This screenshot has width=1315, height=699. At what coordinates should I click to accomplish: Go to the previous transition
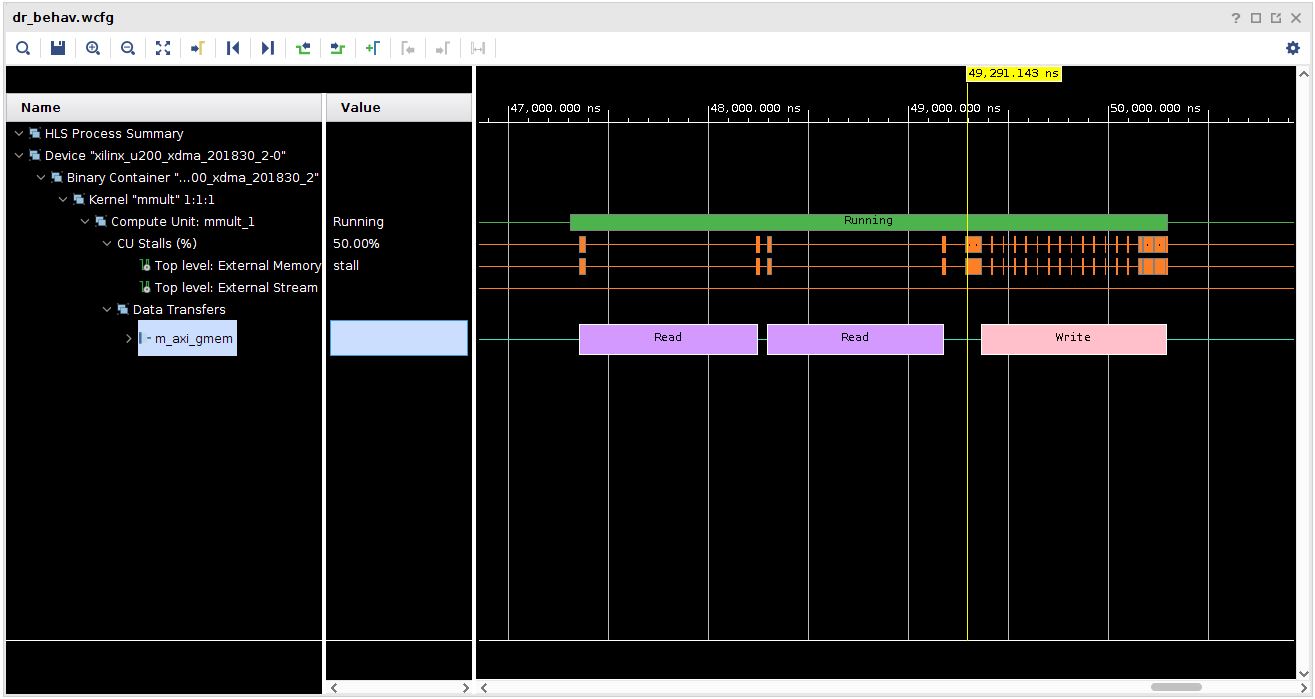pyautogui.click(x=303, y=48)
